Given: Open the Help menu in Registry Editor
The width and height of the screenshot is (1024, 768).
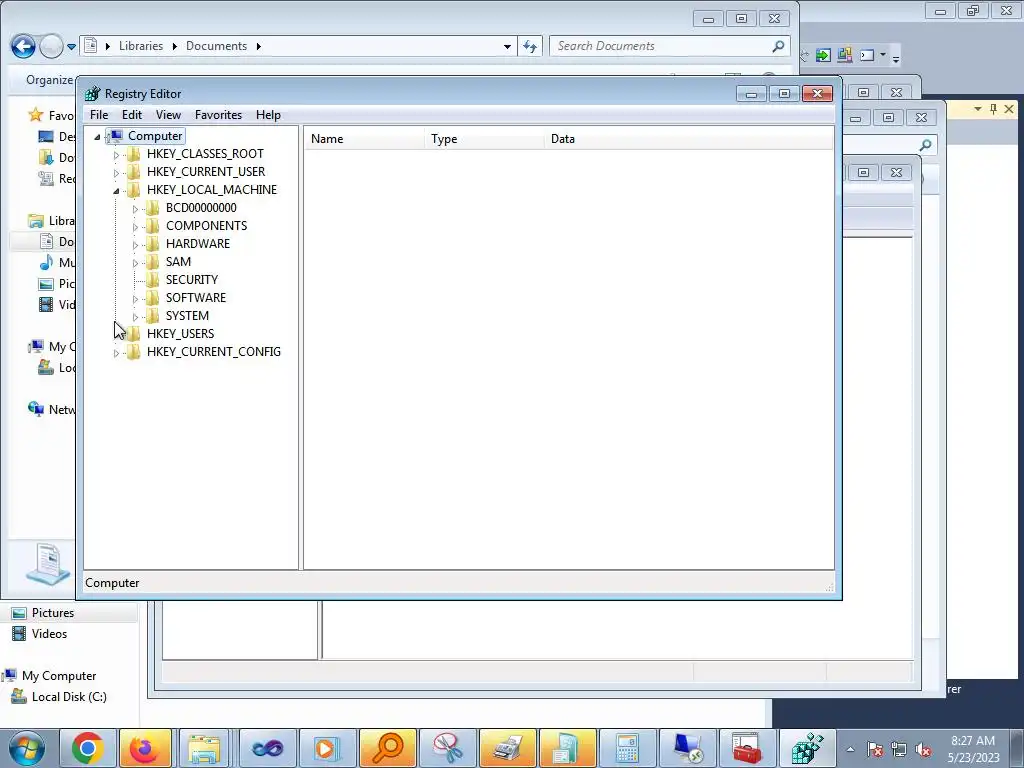Looking at the screenshot, I should tap(268, 115).
